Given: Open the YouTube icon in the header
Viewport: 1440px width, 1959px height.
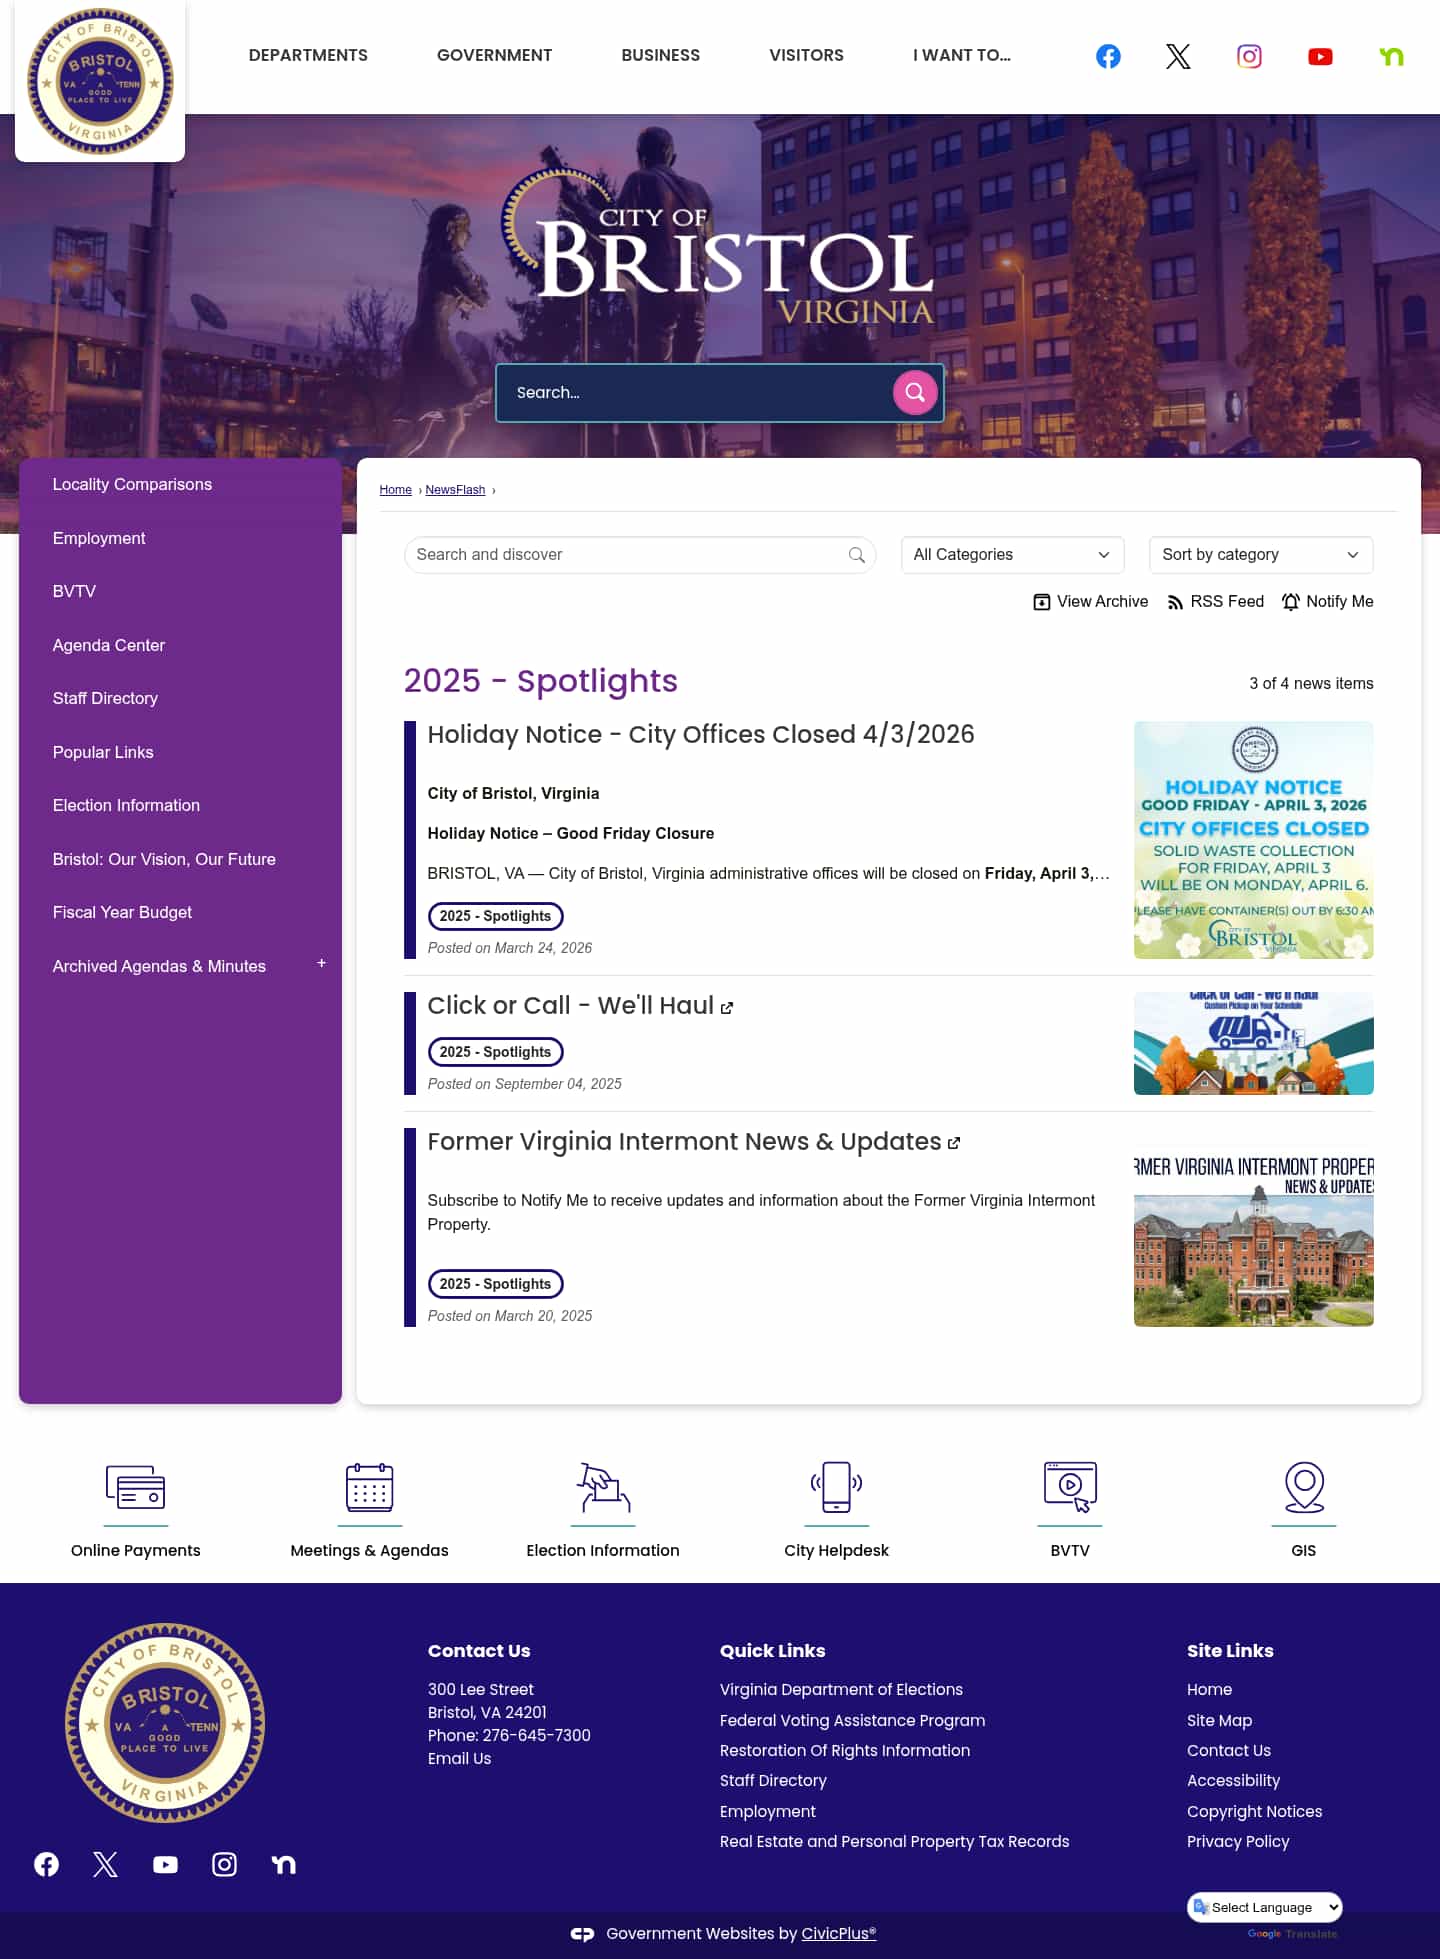Looking at the screenshot, I should [1320, 56].
